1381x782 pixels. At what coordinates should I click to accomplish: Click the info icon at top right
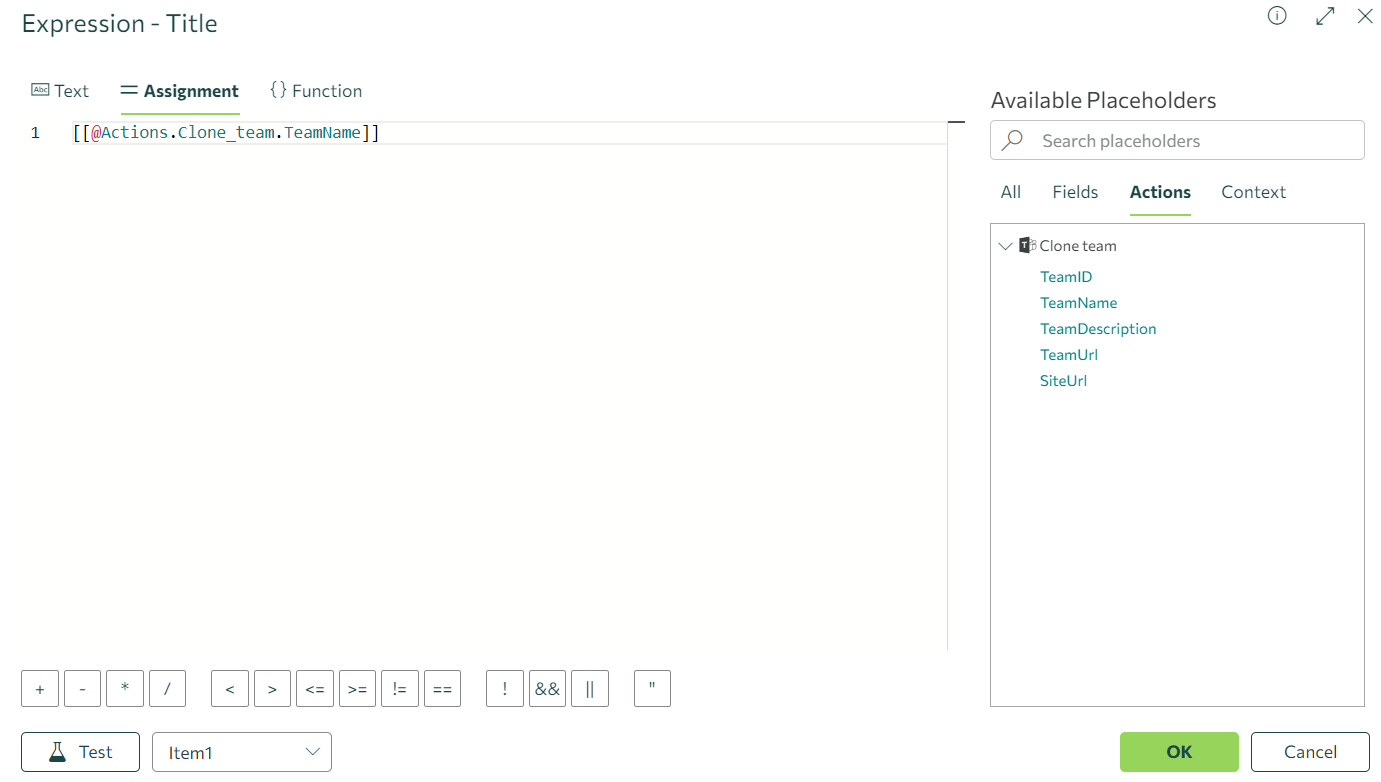tap(1277, 16)
